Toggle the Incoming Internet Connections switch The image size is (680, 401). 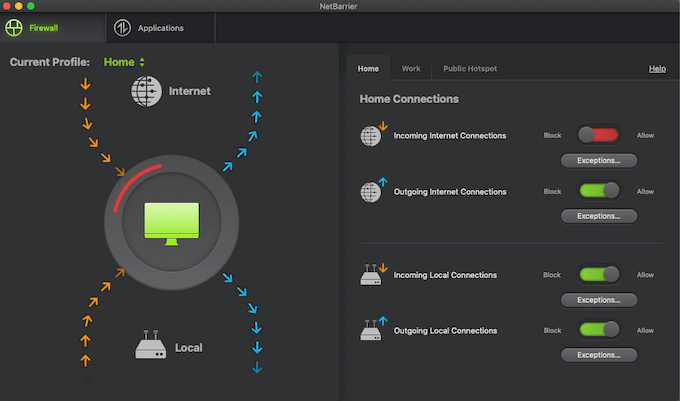[598, 135]
